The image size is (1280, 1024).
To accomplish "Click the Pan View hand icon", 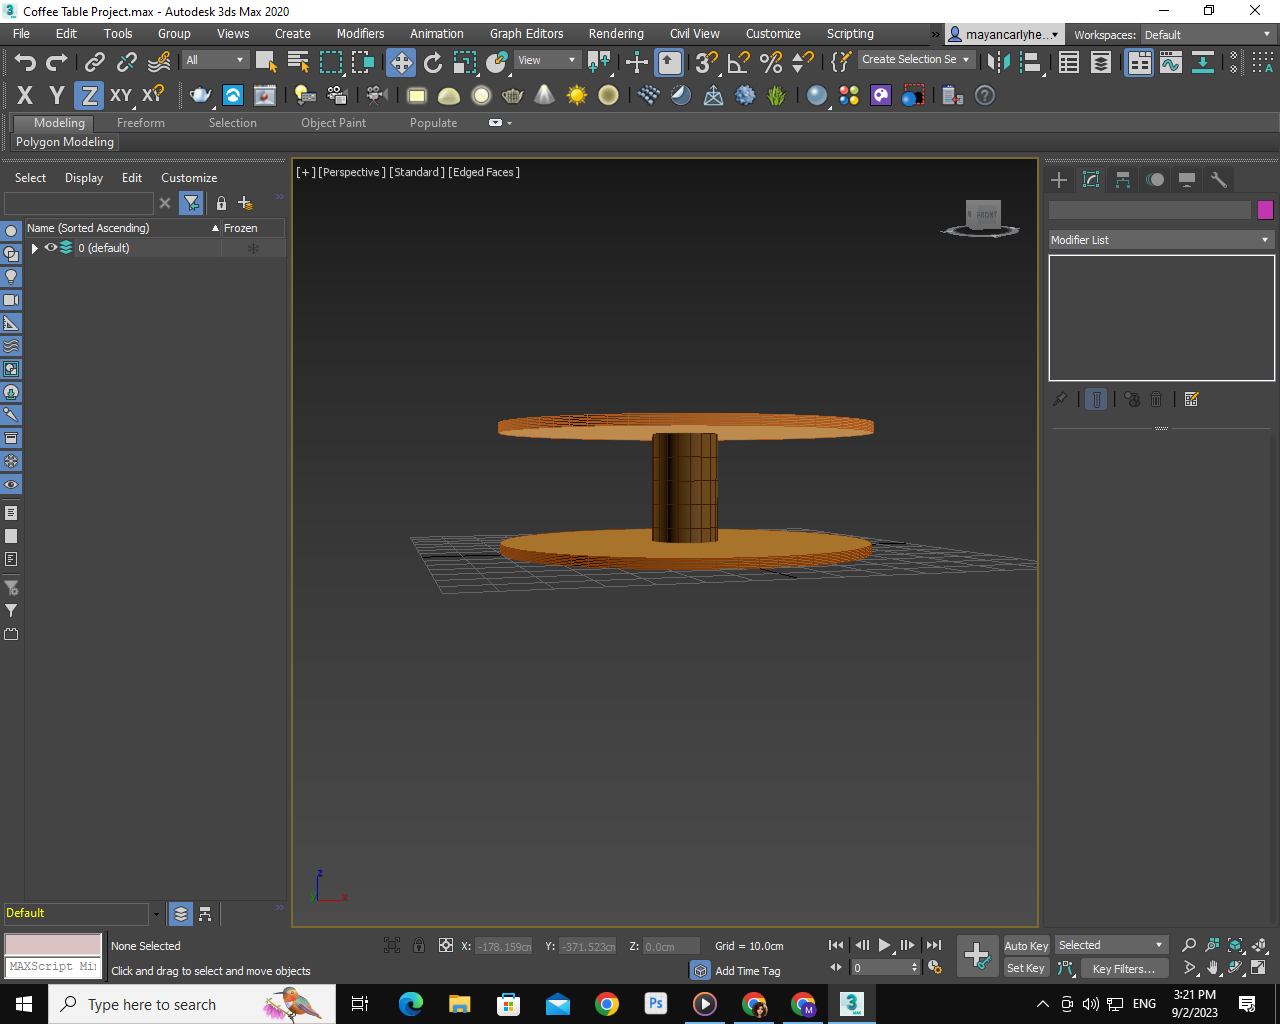I will (1213, 968).
